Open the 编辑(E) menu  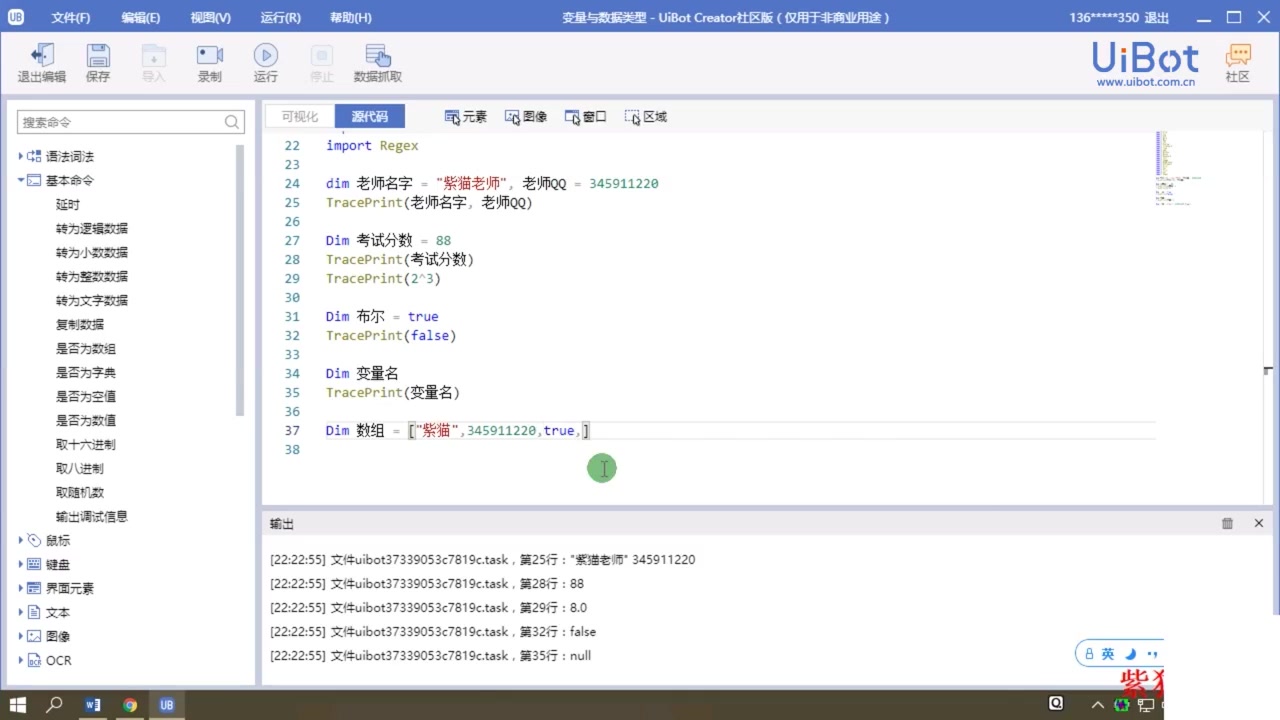[141, 18]
